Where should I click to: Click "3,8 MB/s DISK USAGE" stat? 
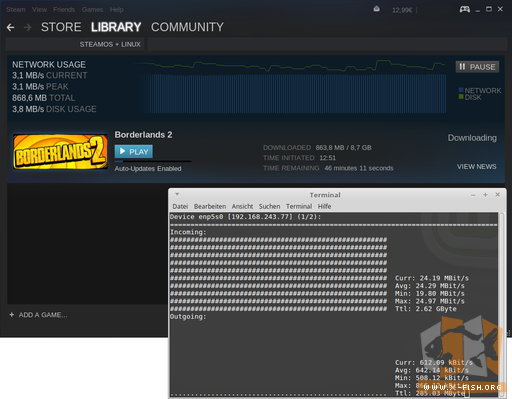[x=54, y=109]
